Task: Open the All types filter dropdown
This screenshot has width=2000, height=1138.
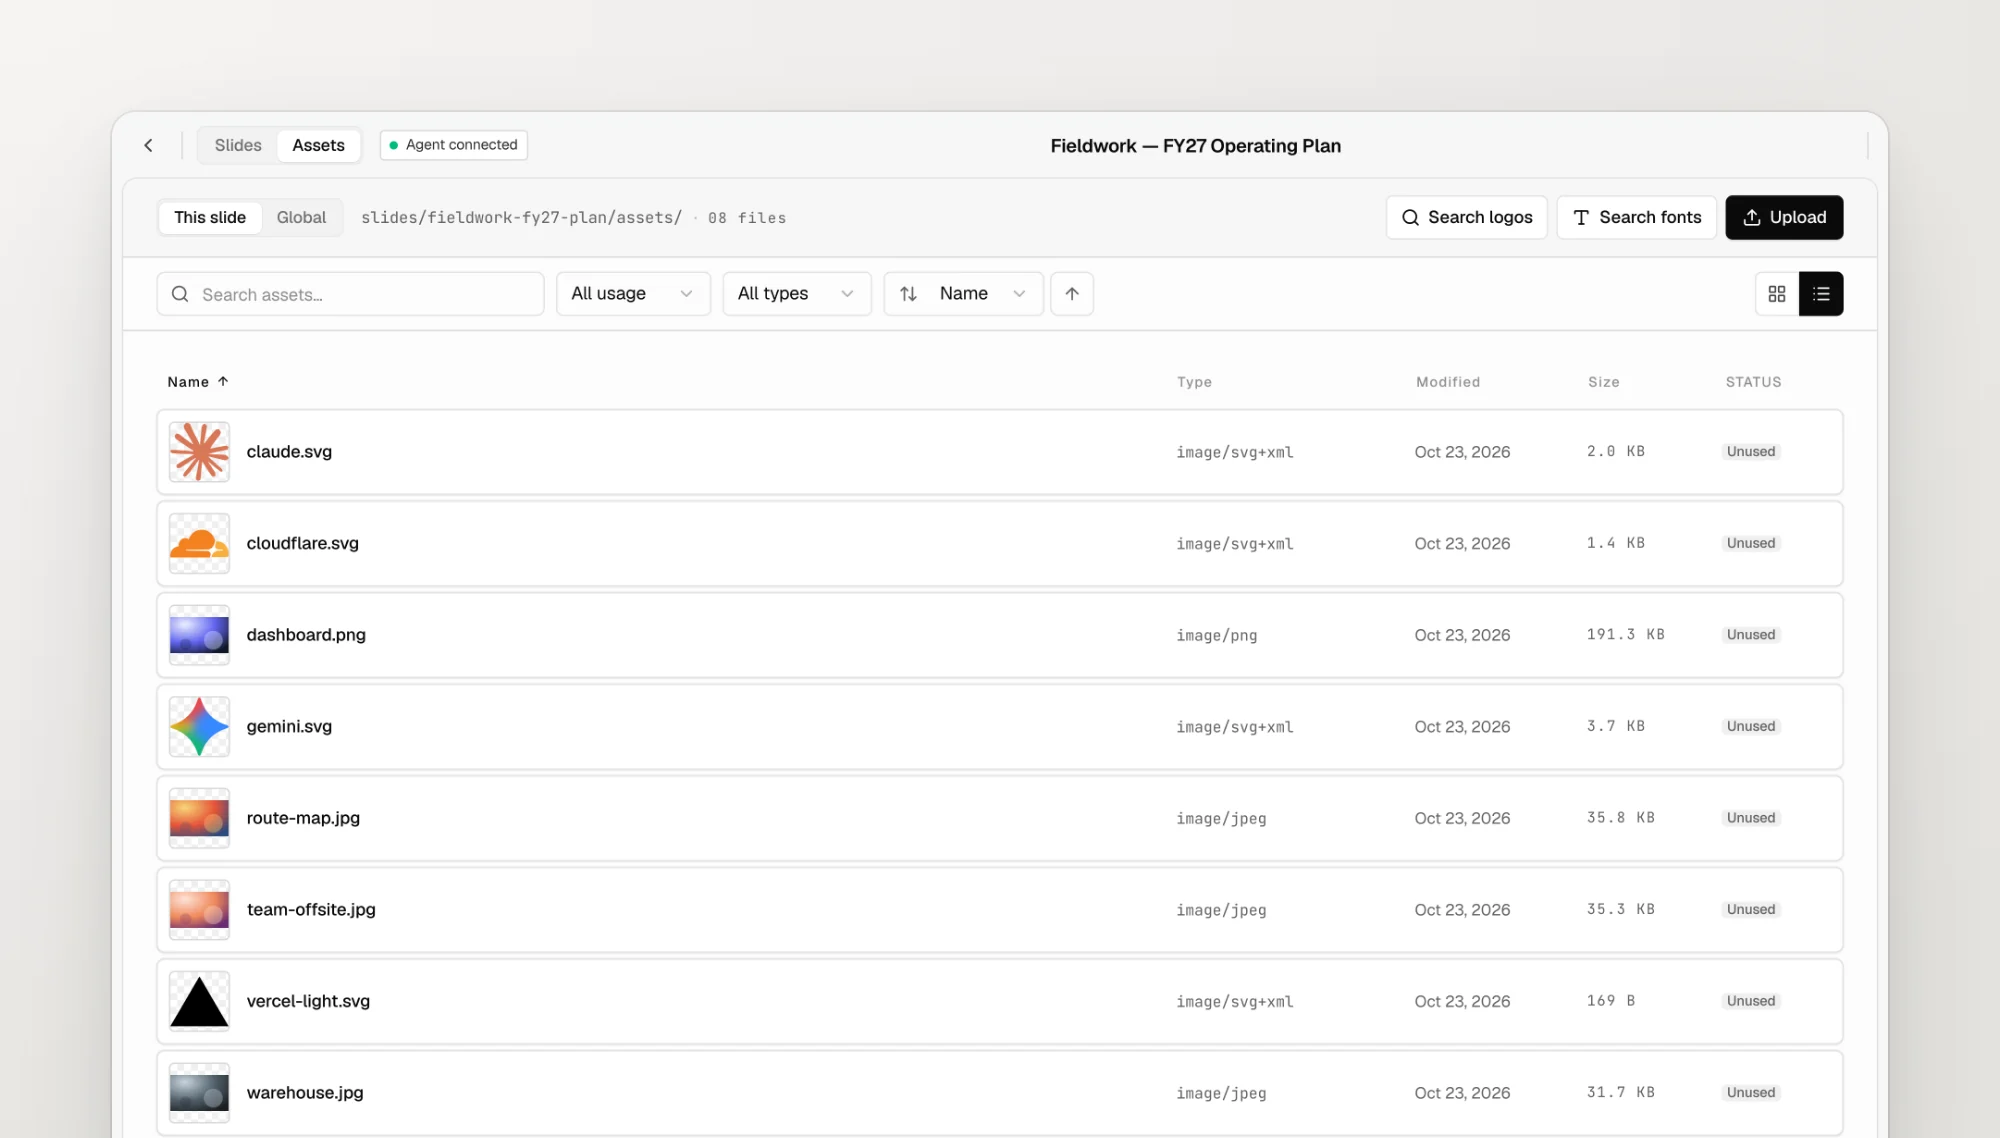Action: 797,294
